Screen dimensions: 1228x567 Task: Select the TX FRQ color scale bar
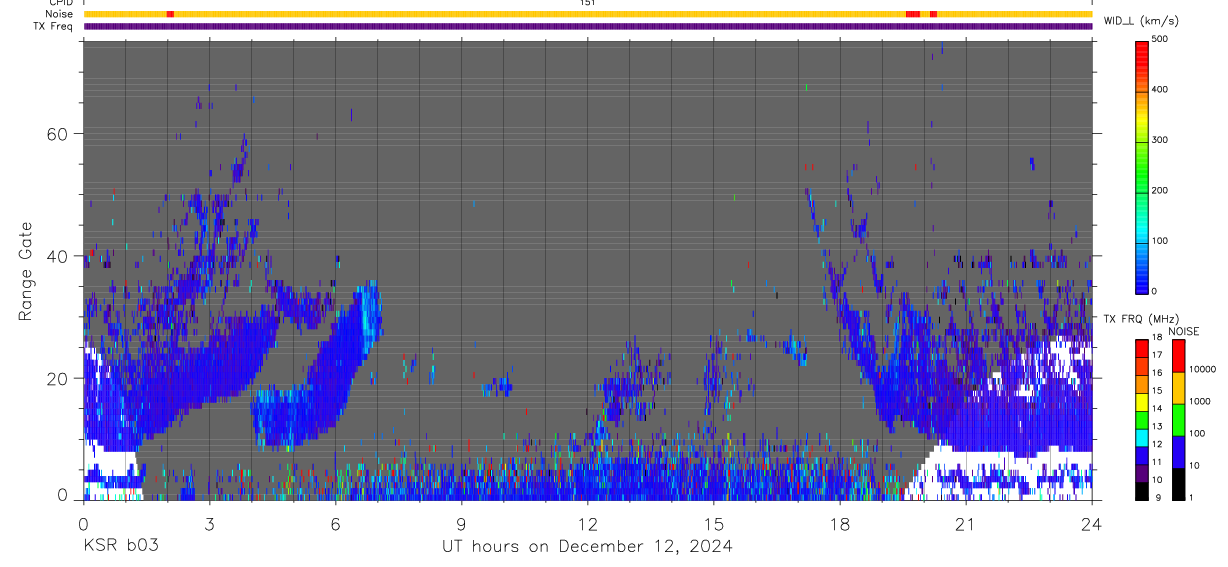[1142, 419]
